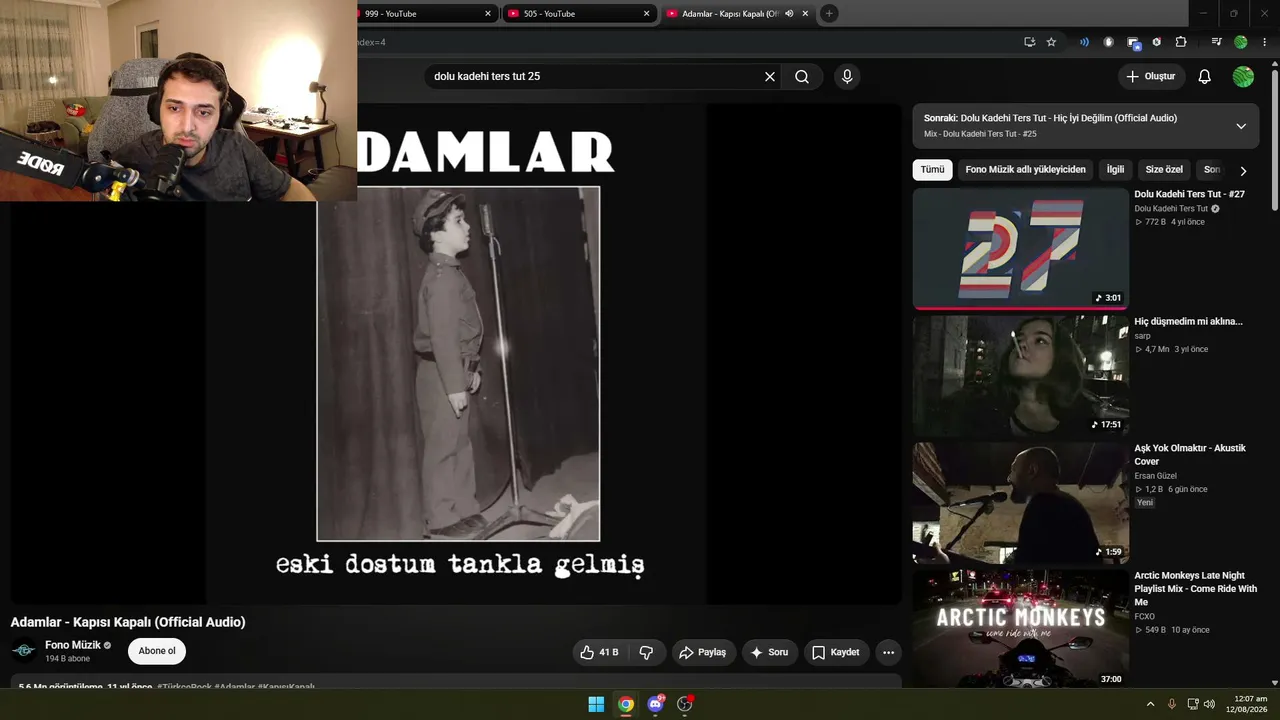Click the hexagon extension icon with red badge
The width and height of the screenshot is (1280, 720).
point(1157,42)
